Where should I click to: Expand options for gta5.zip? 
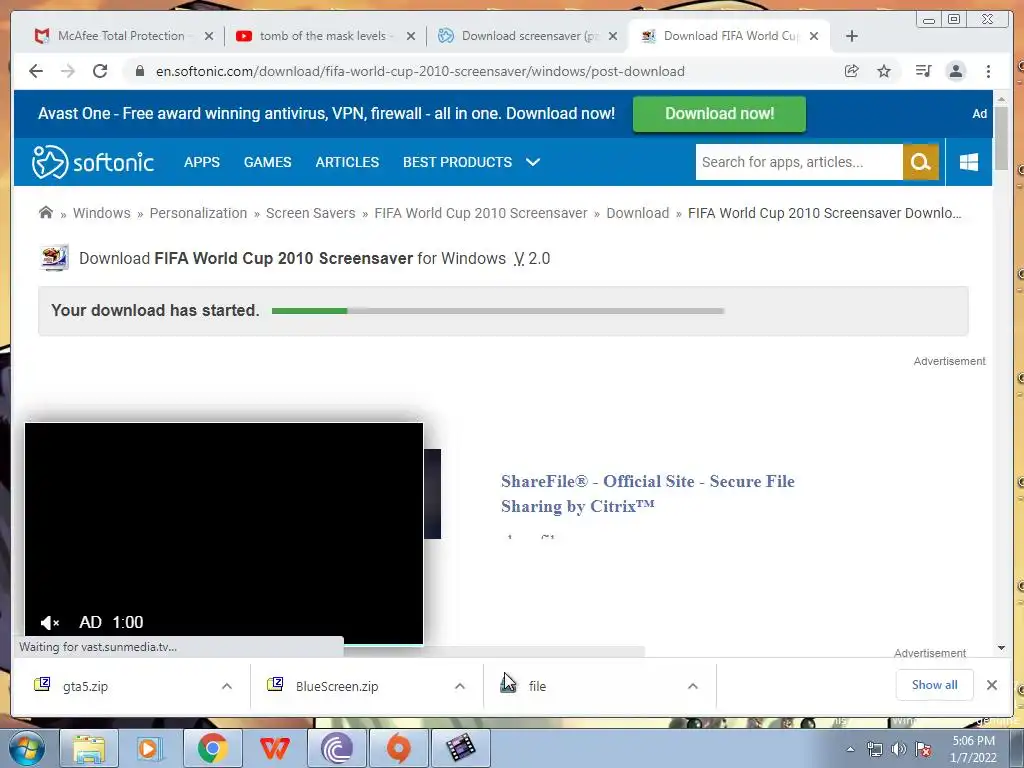pos(227,686)
